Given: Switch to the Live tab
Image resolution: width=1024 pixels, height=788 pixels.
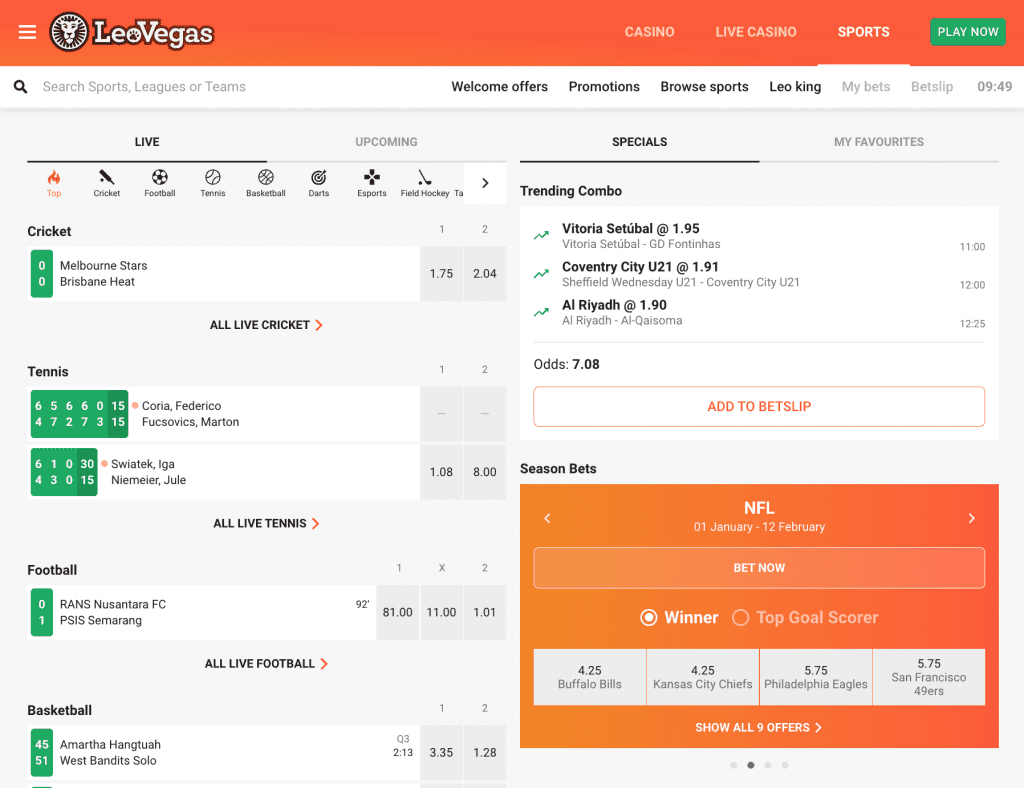Looking at the screenshot, I should (147, 142).
